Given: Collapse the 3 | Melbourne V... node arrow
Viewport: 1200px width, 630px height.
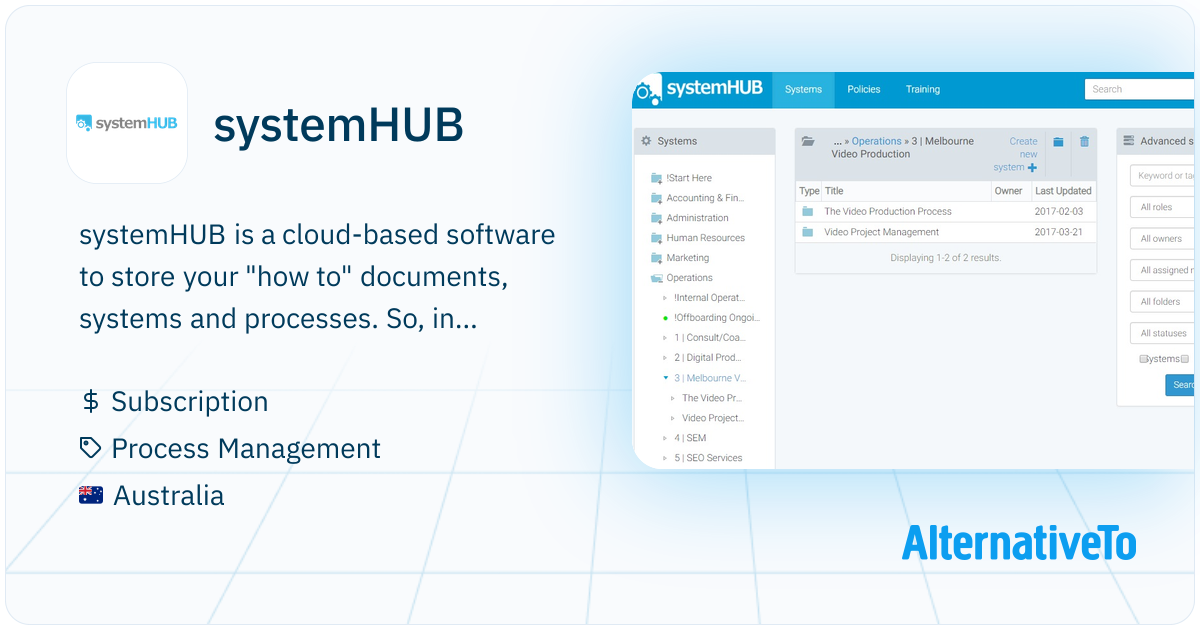Looking at the screenshot, I should pos(666,378).
